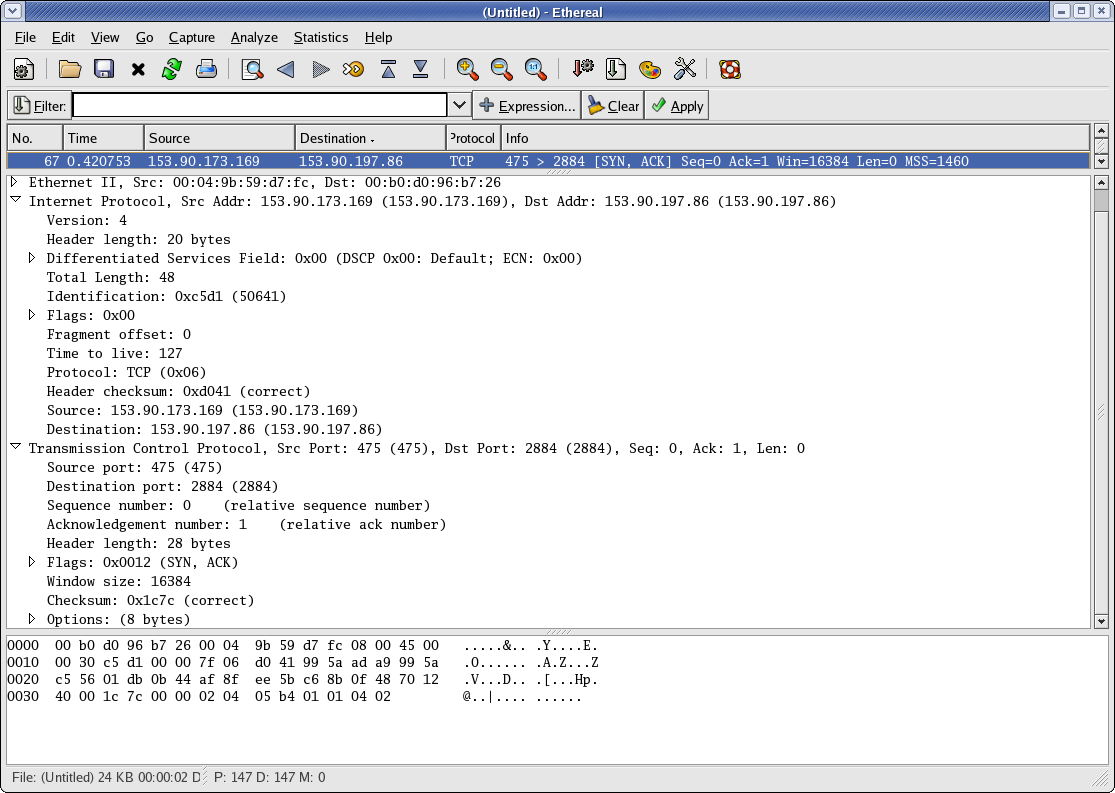The height and width of the screenshot is (793, 1115).
Task: Open coloring rules palette icon
Action: click(x=650, y=69)
